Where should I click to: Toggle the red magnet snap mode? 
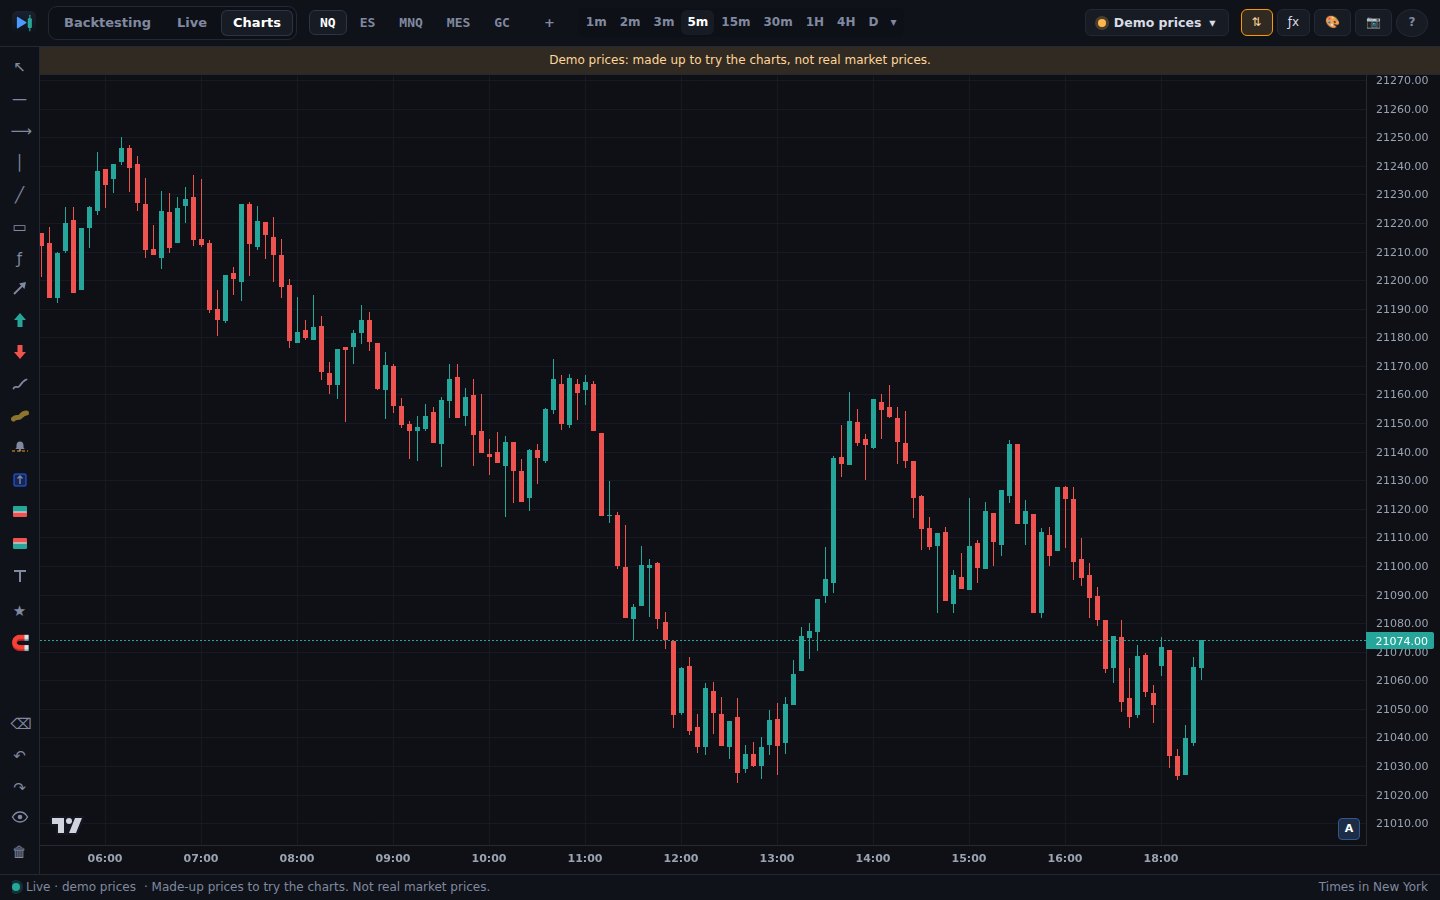coord(19,643)
